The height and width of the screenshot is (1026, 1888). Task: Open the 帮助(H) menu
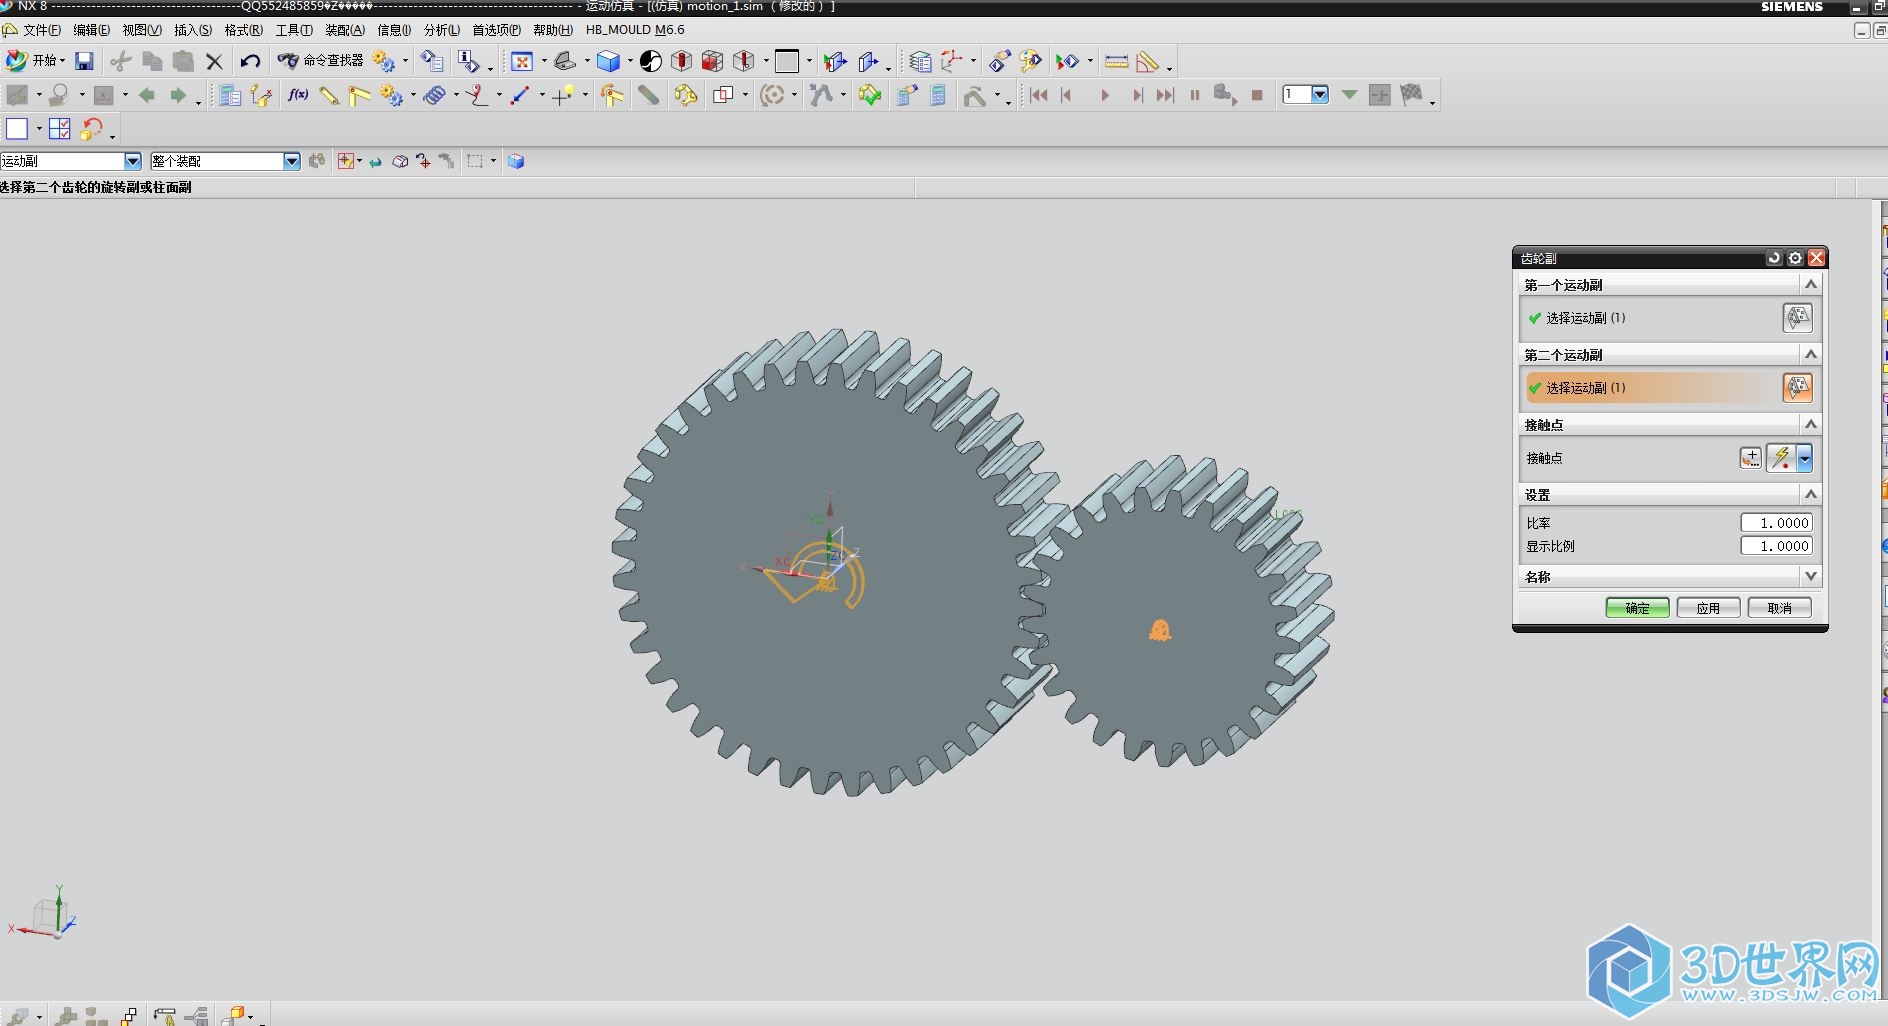pos(553,30)
